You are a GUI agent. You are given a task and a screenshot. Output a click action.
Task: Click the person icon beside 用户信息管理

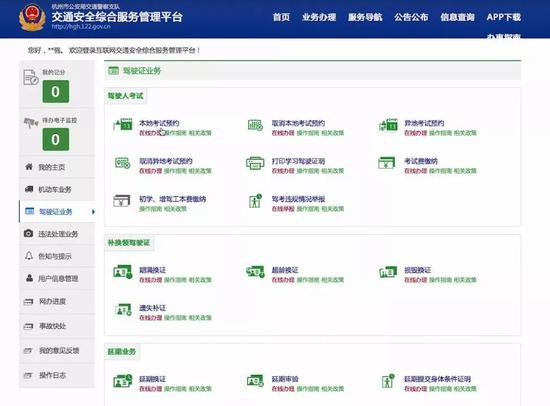(x=29, y=278)
